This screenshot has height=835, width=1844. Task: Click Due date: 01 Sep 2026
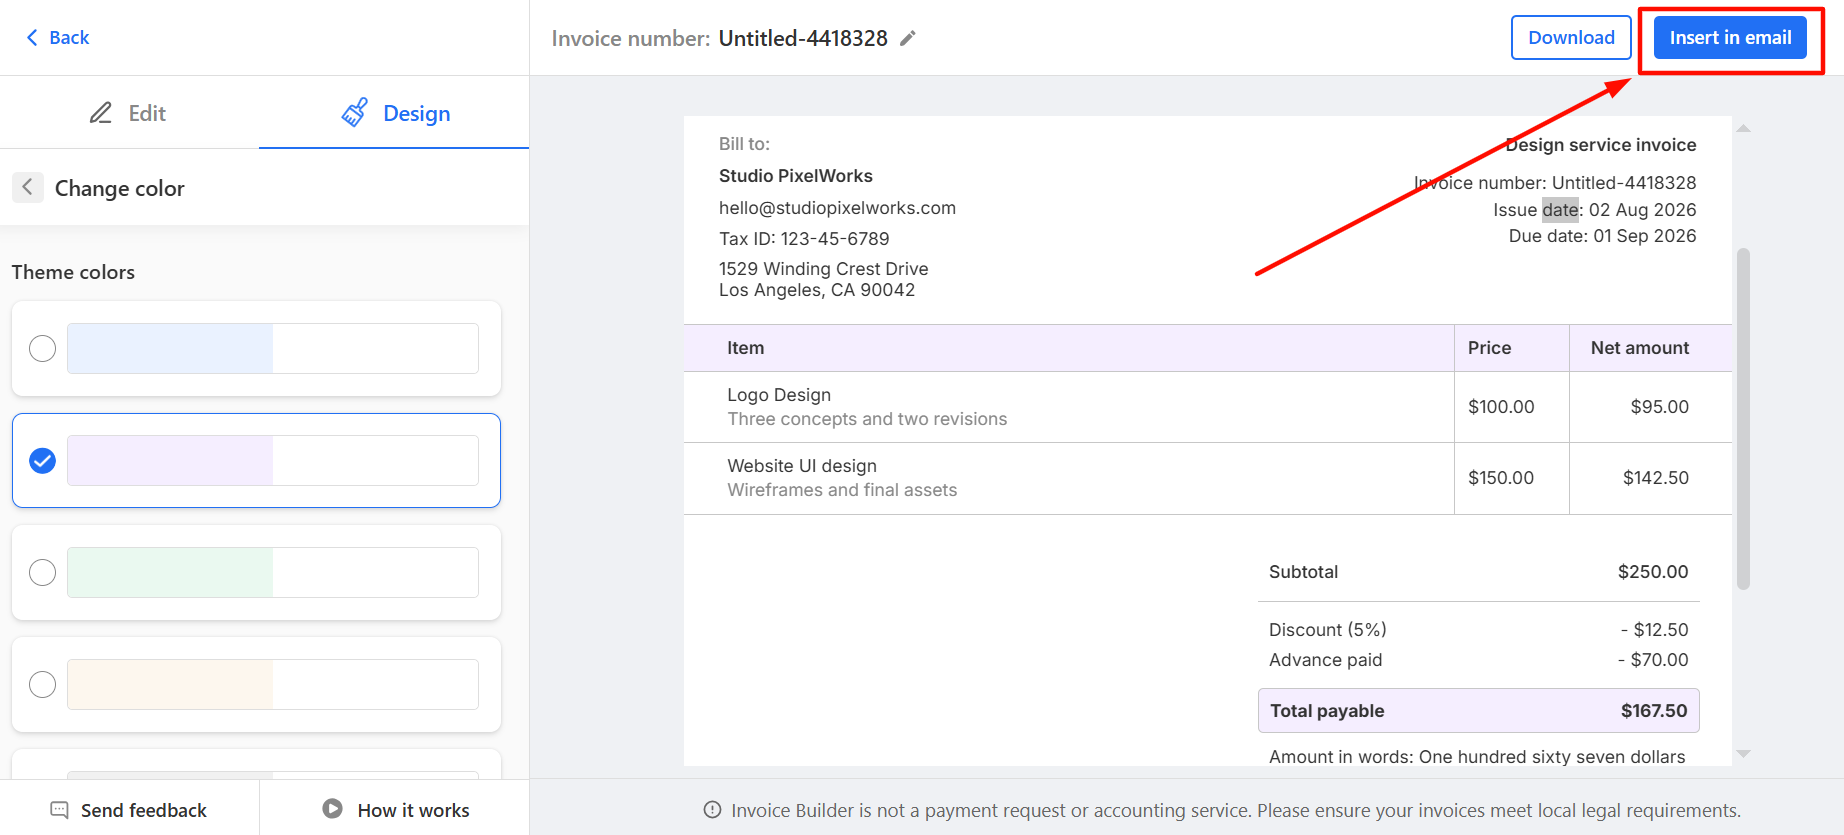pos(1603,236)
